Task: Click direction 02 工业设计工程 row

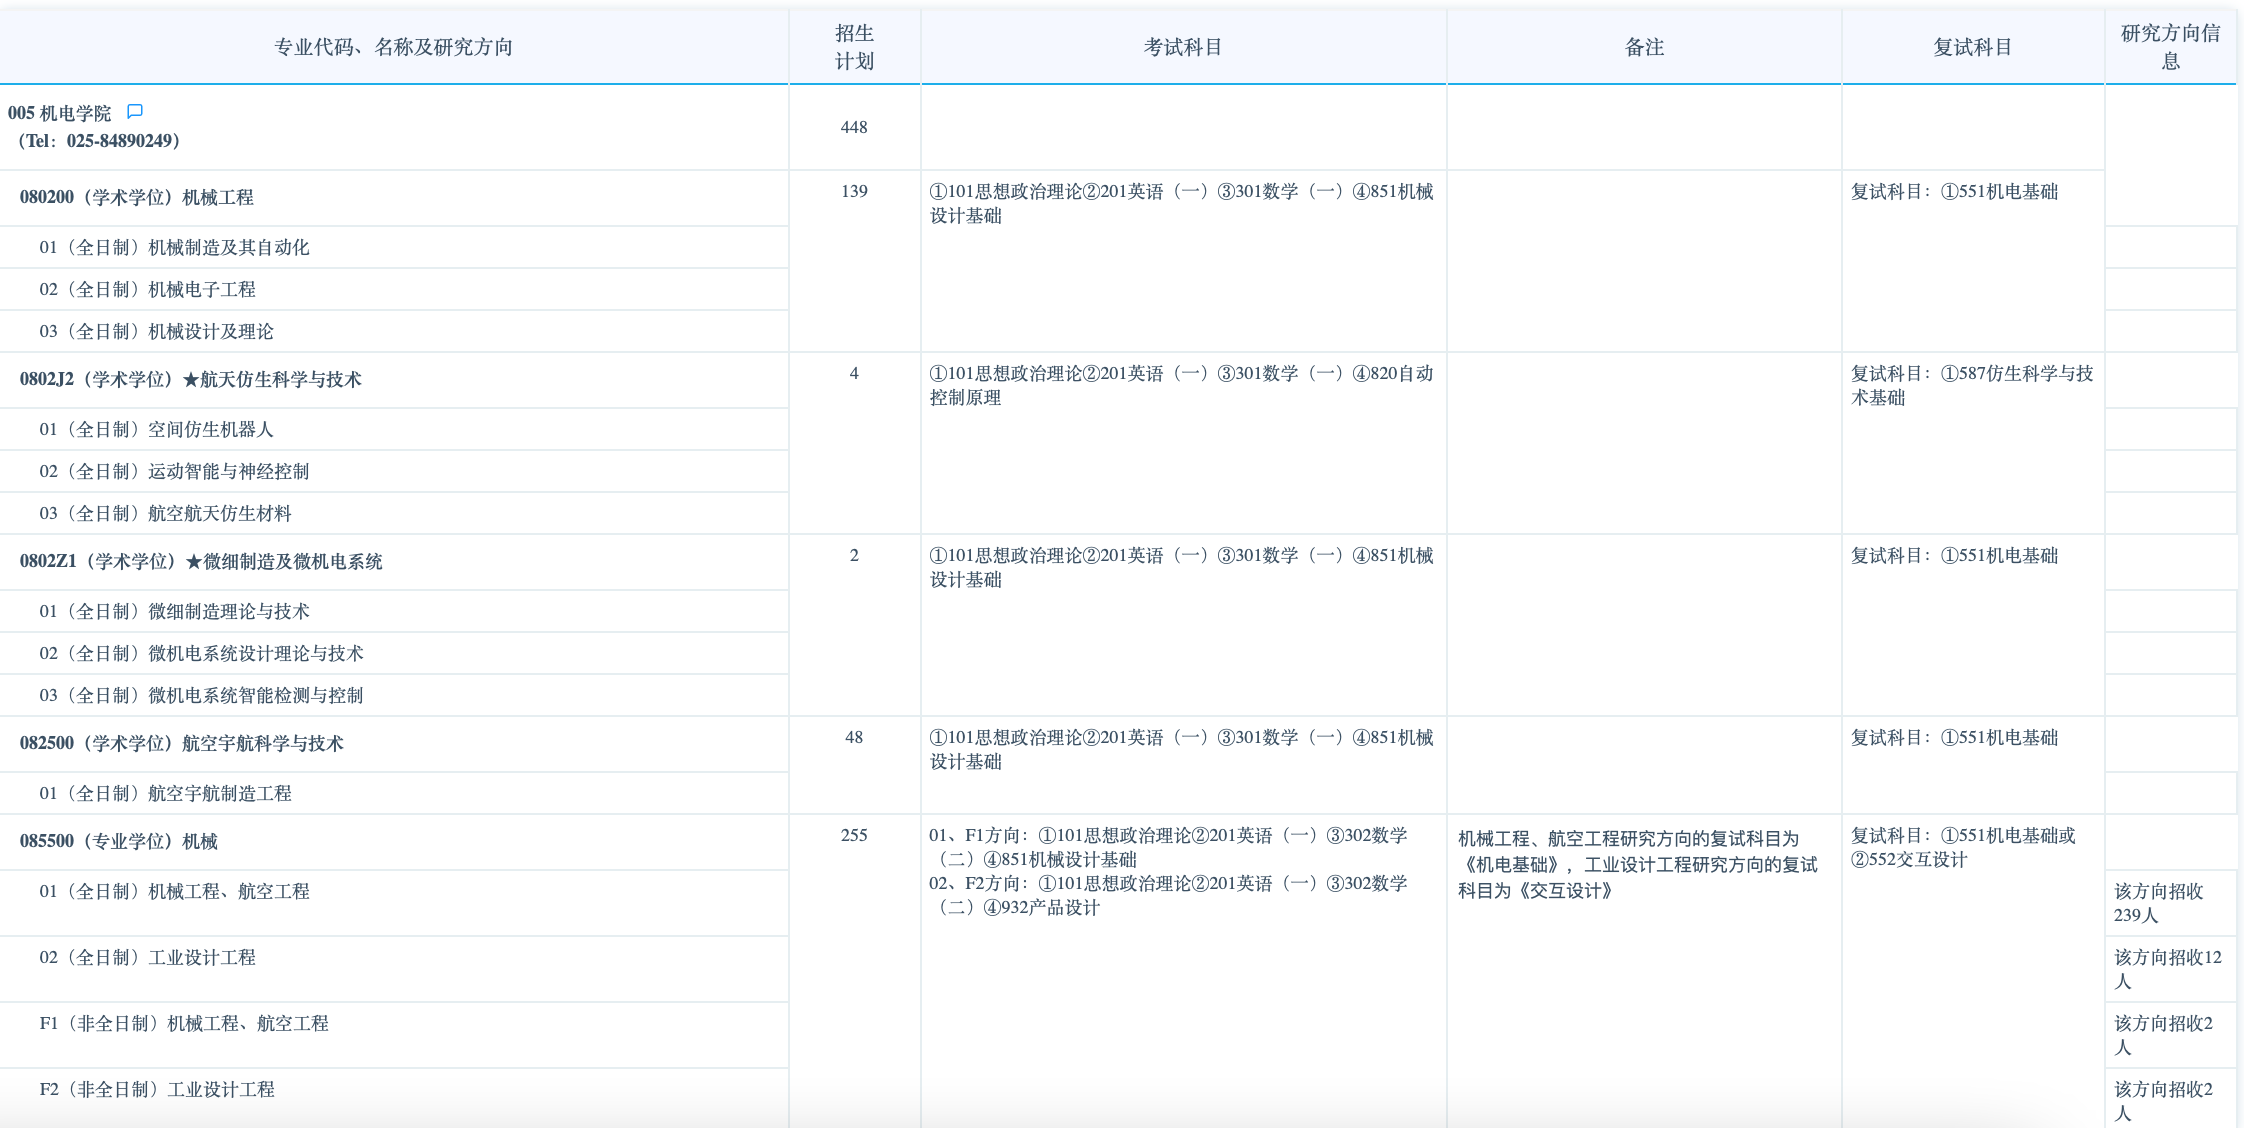Action: point(147,957)
